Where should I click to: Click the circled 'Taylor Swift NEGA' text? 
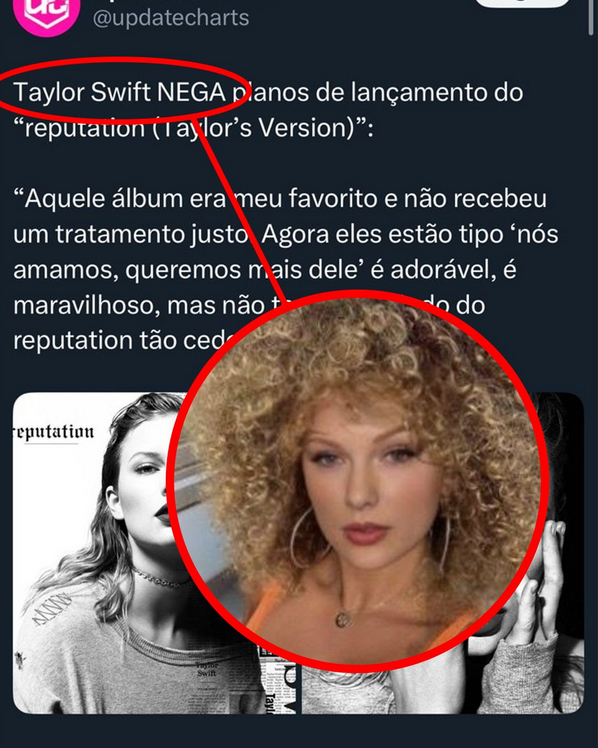pos(119,92)
